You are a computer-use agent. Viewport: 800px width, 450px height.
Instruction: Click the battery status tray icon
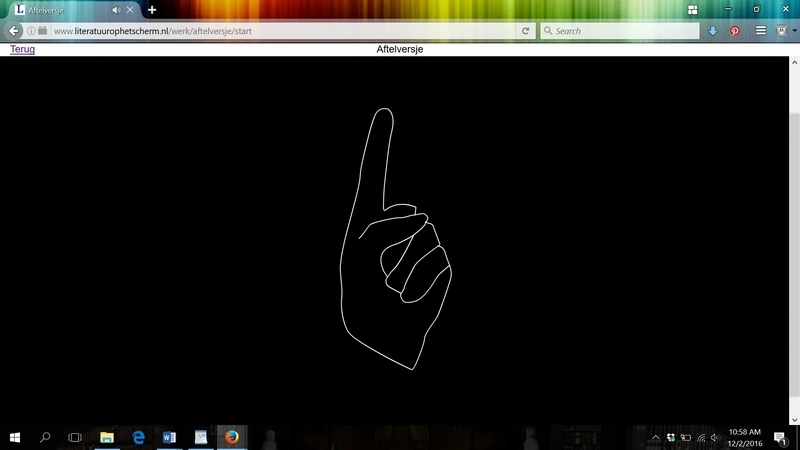tap(686, 438)
